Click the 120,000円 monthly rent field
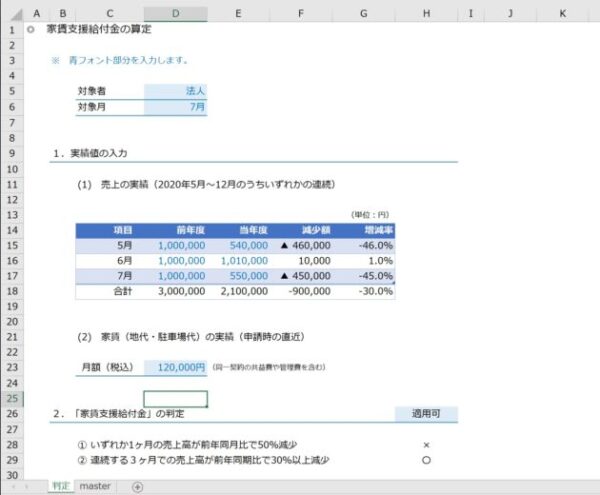Viewport: 600px width, 495px height. [x=176, y=368]
